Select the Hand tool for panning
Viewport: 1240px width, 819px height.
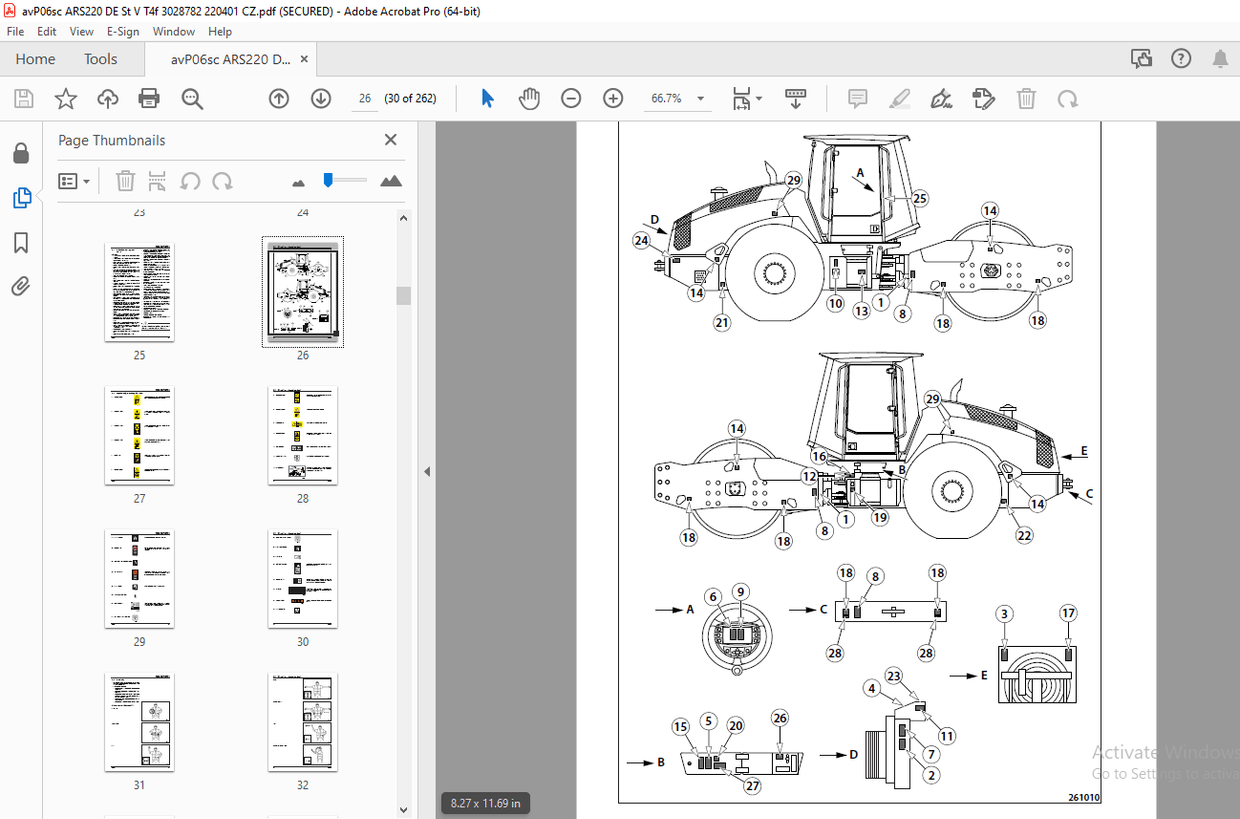click(529, 98)
